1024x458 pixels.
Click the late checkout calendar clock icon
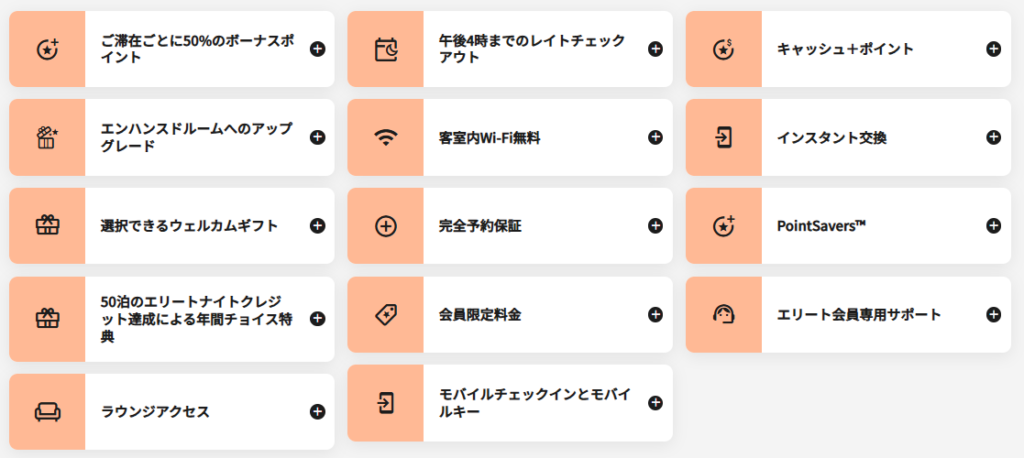[385, 49]
